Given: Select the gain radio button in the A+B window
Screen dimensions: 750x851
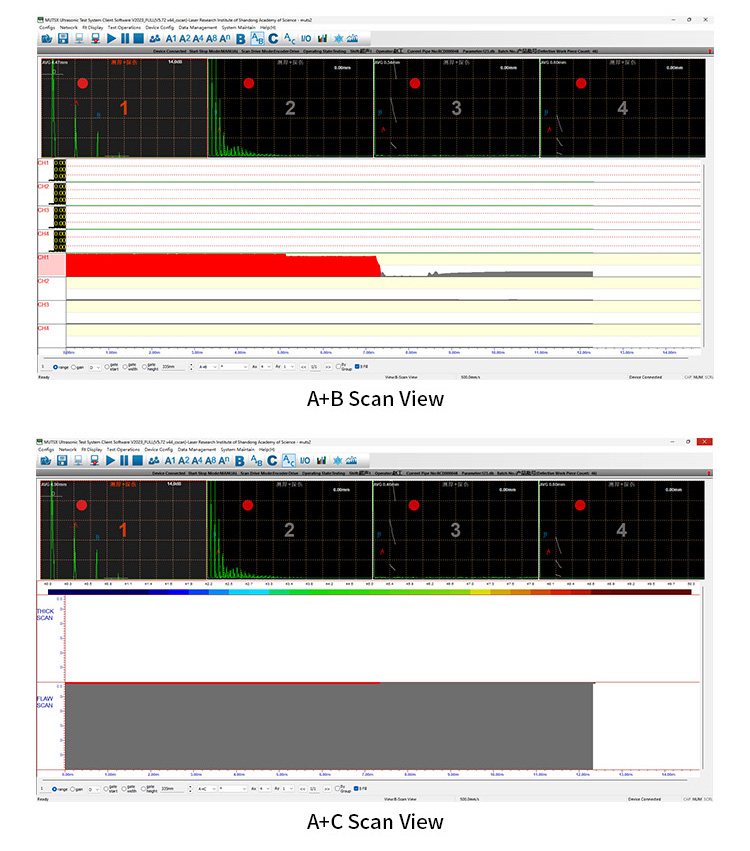Looking at the screenshot, I should point(75,368).
